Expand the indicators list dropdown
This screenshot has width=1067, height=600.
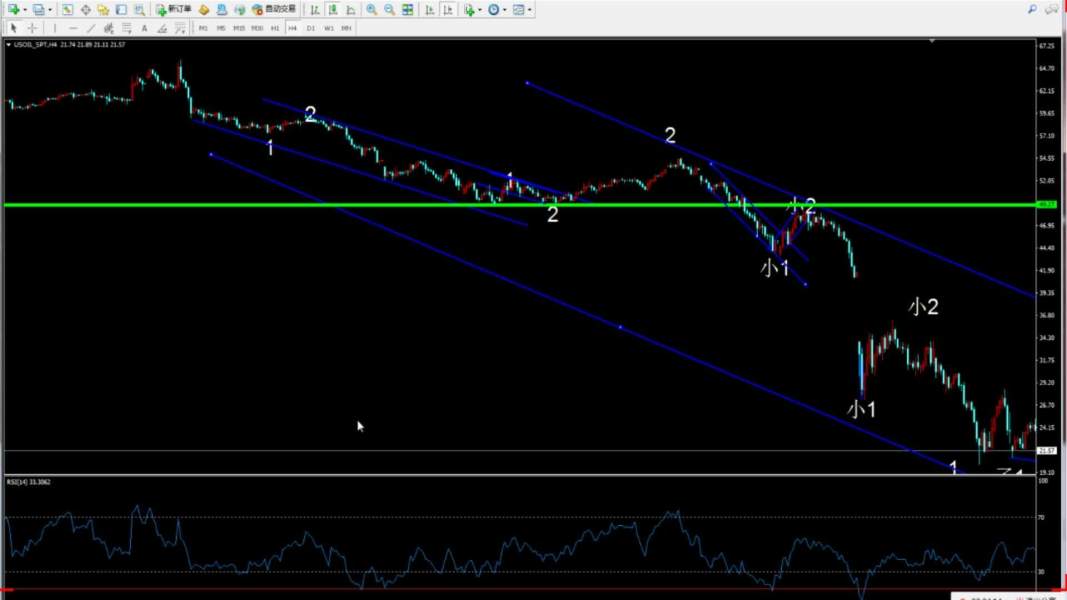coord(480,9)
